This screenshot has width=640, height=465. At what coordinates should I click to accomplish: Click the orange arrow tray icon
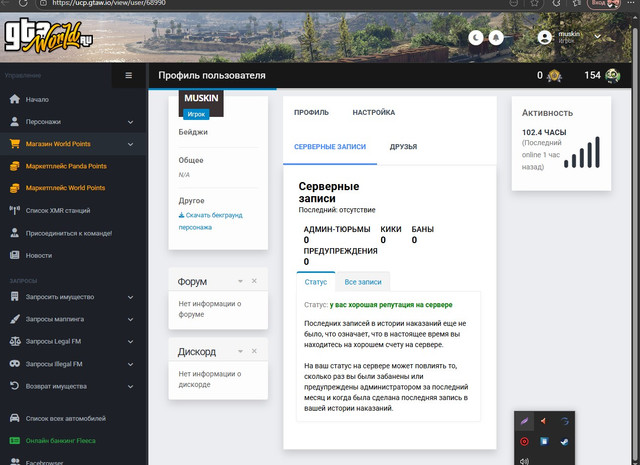tap(544, 421)
